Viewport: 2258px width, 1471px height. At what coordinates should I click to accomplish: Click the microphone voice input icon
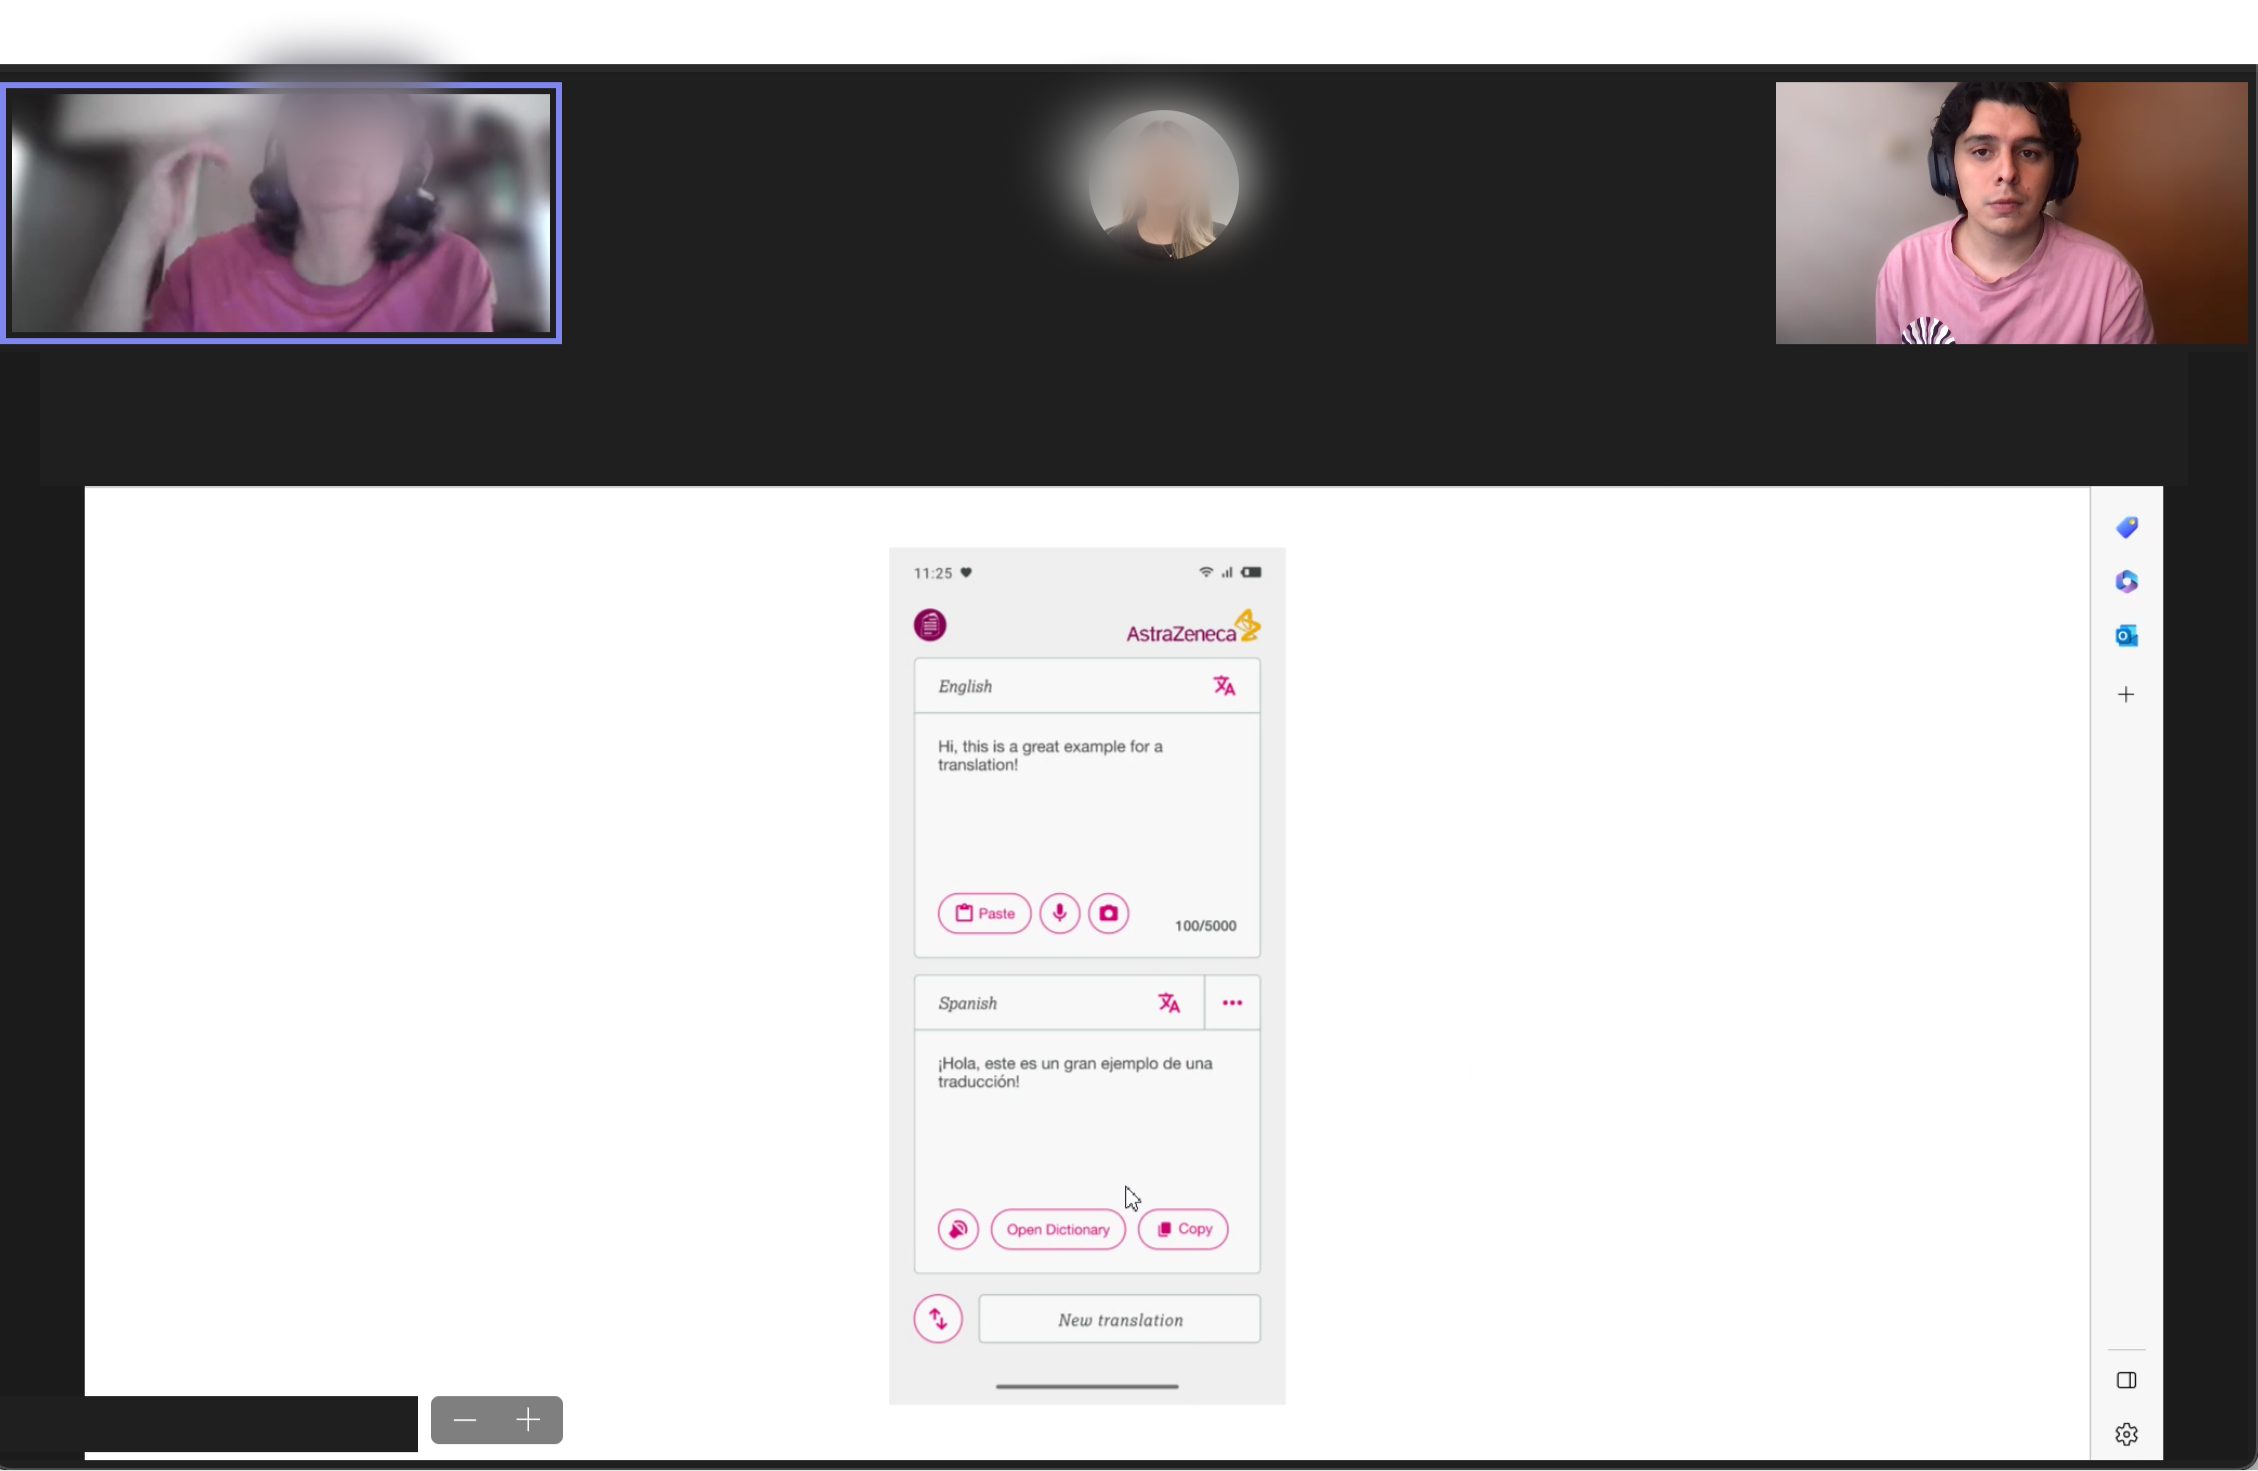click(1059, 913)
